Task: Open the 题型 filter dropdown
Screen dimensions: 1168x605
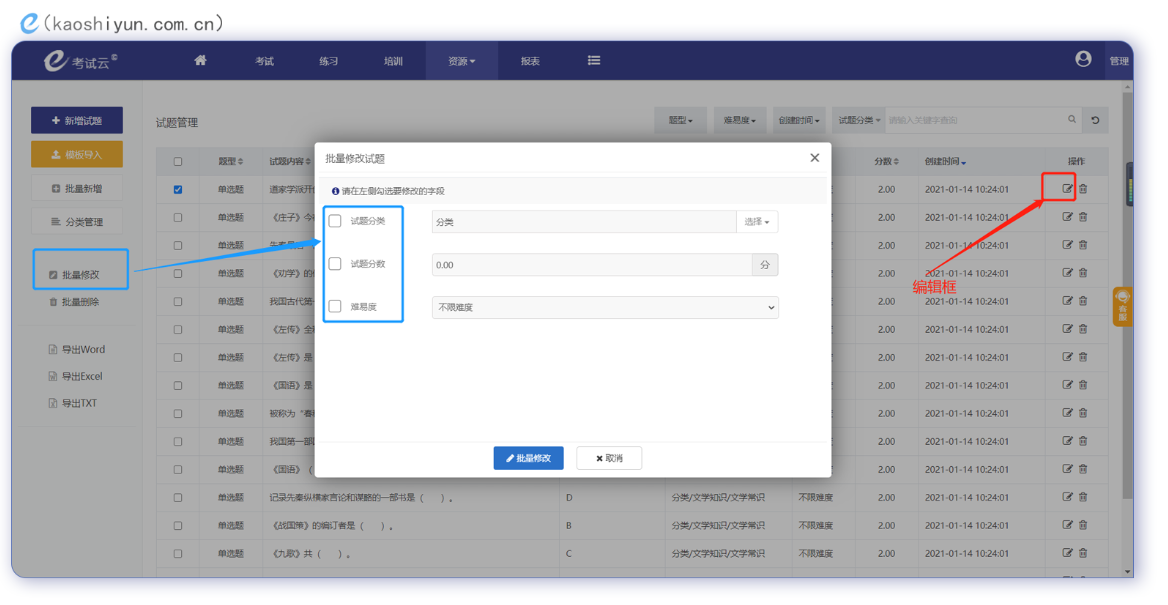Action: tap(680, 120)
